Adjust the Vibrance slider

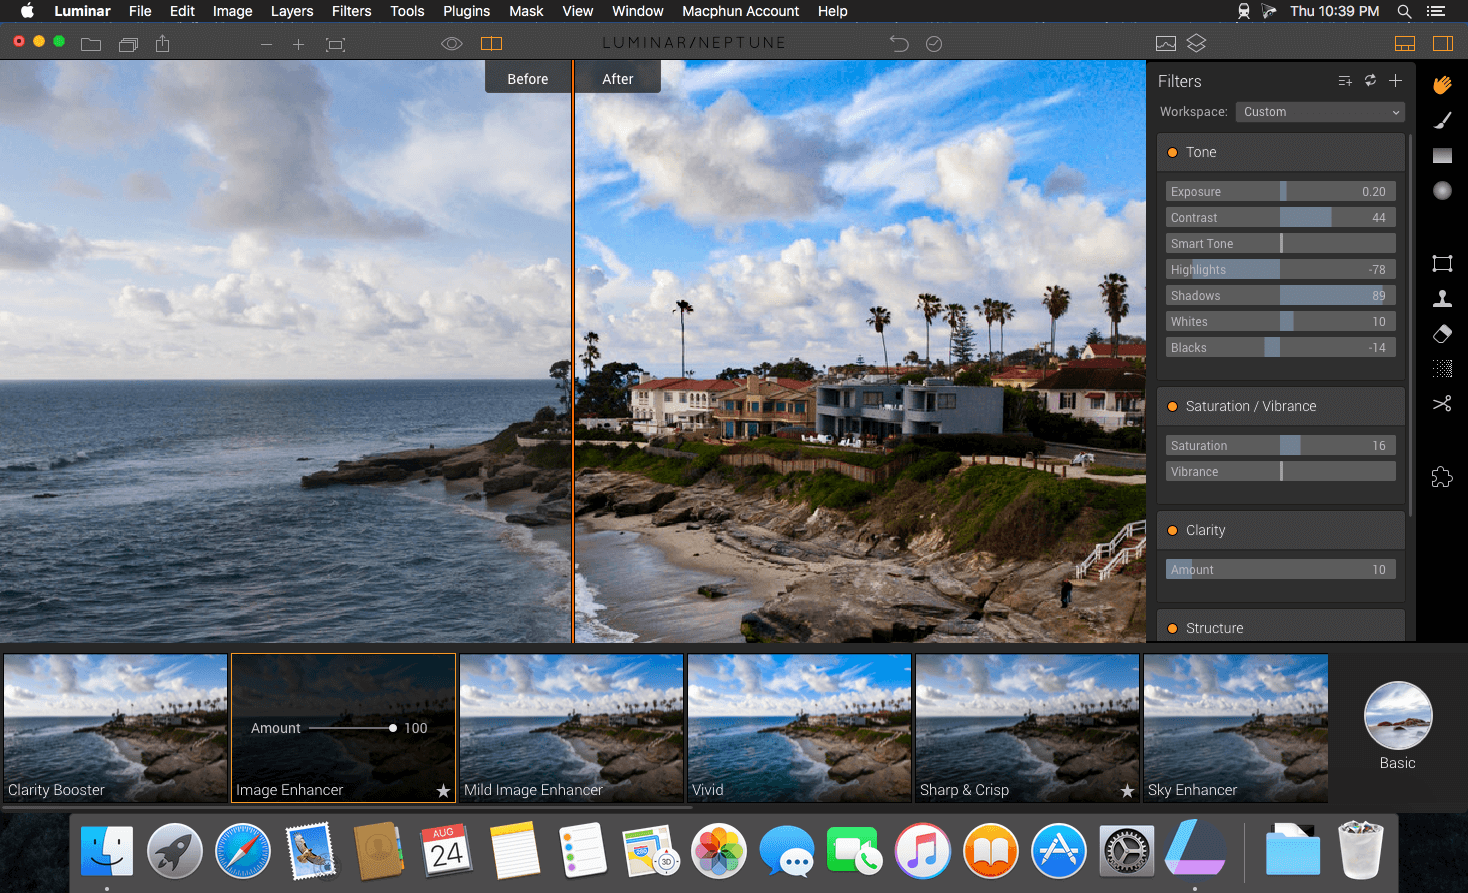[1281, 472]
